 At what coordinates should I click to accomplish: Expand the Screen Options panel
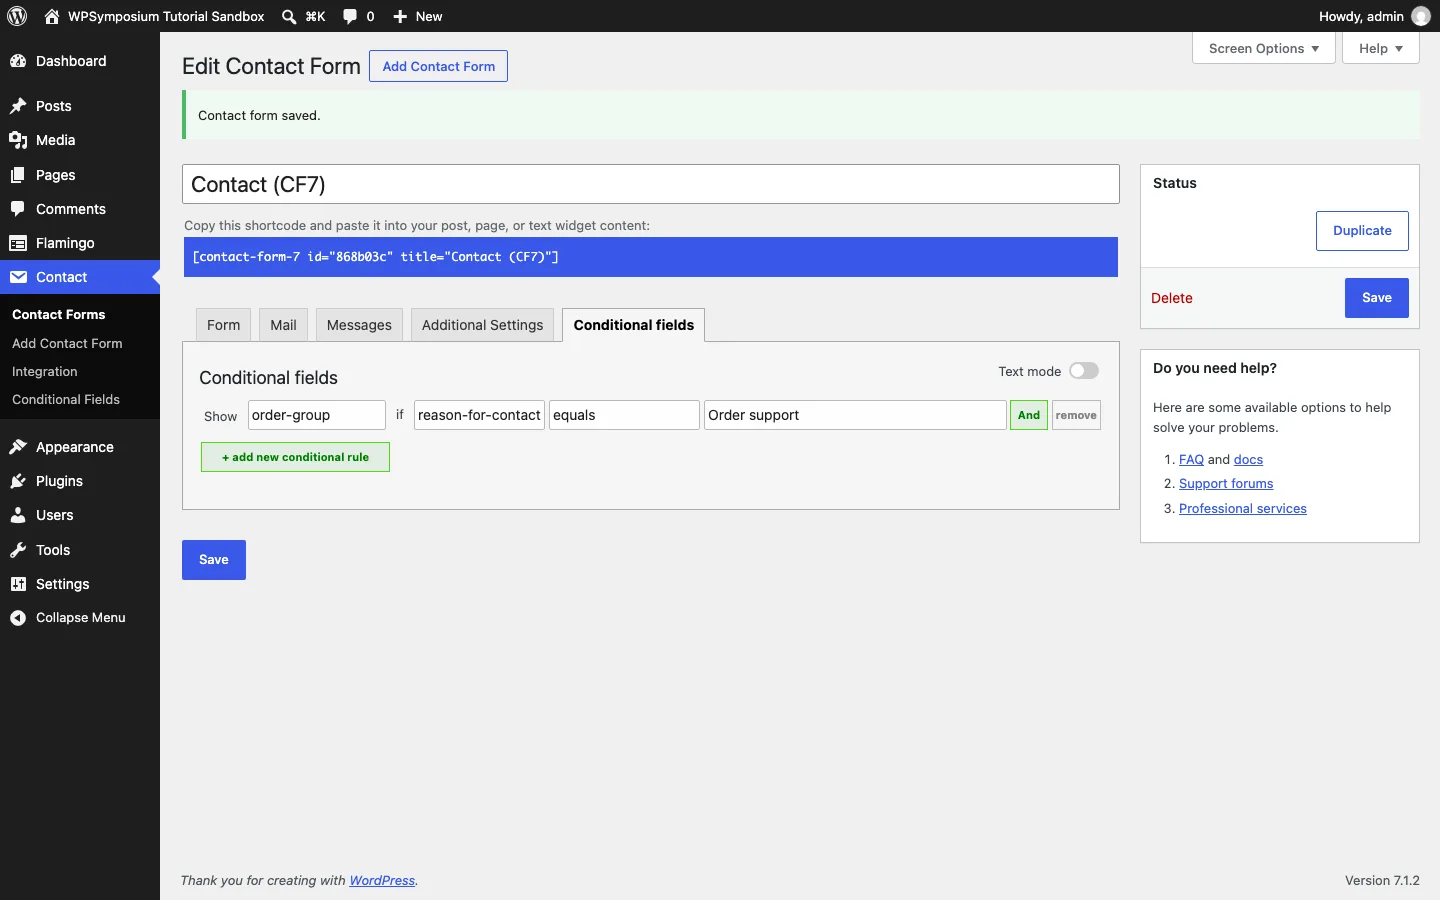(1264, 48)
